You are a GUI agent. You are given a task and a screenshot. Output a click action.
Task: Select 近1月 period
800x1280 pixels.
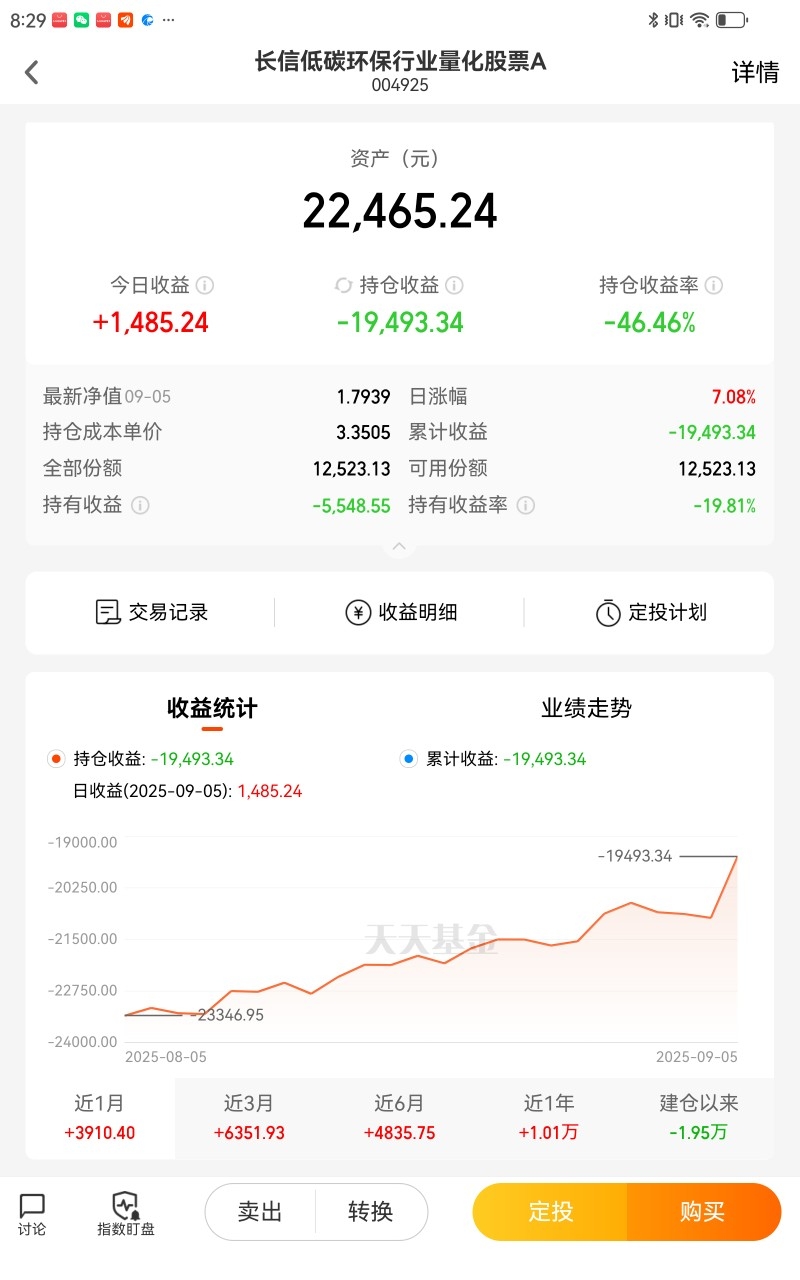[x=100, y=1117]
